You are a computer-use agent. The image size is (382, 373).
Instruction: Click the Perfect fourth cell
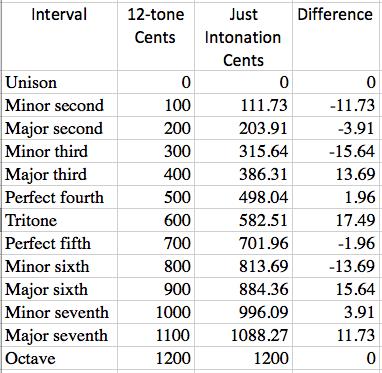[x=60, y=197]
